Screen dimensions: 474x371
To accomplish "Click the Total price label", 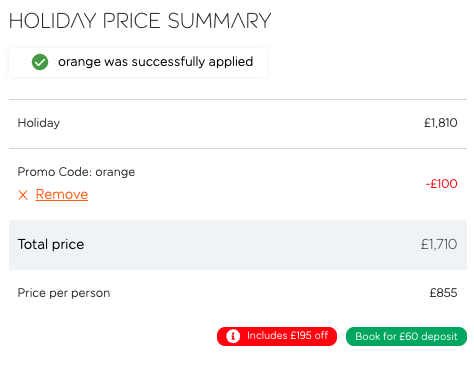I will [x=51, y=244].
